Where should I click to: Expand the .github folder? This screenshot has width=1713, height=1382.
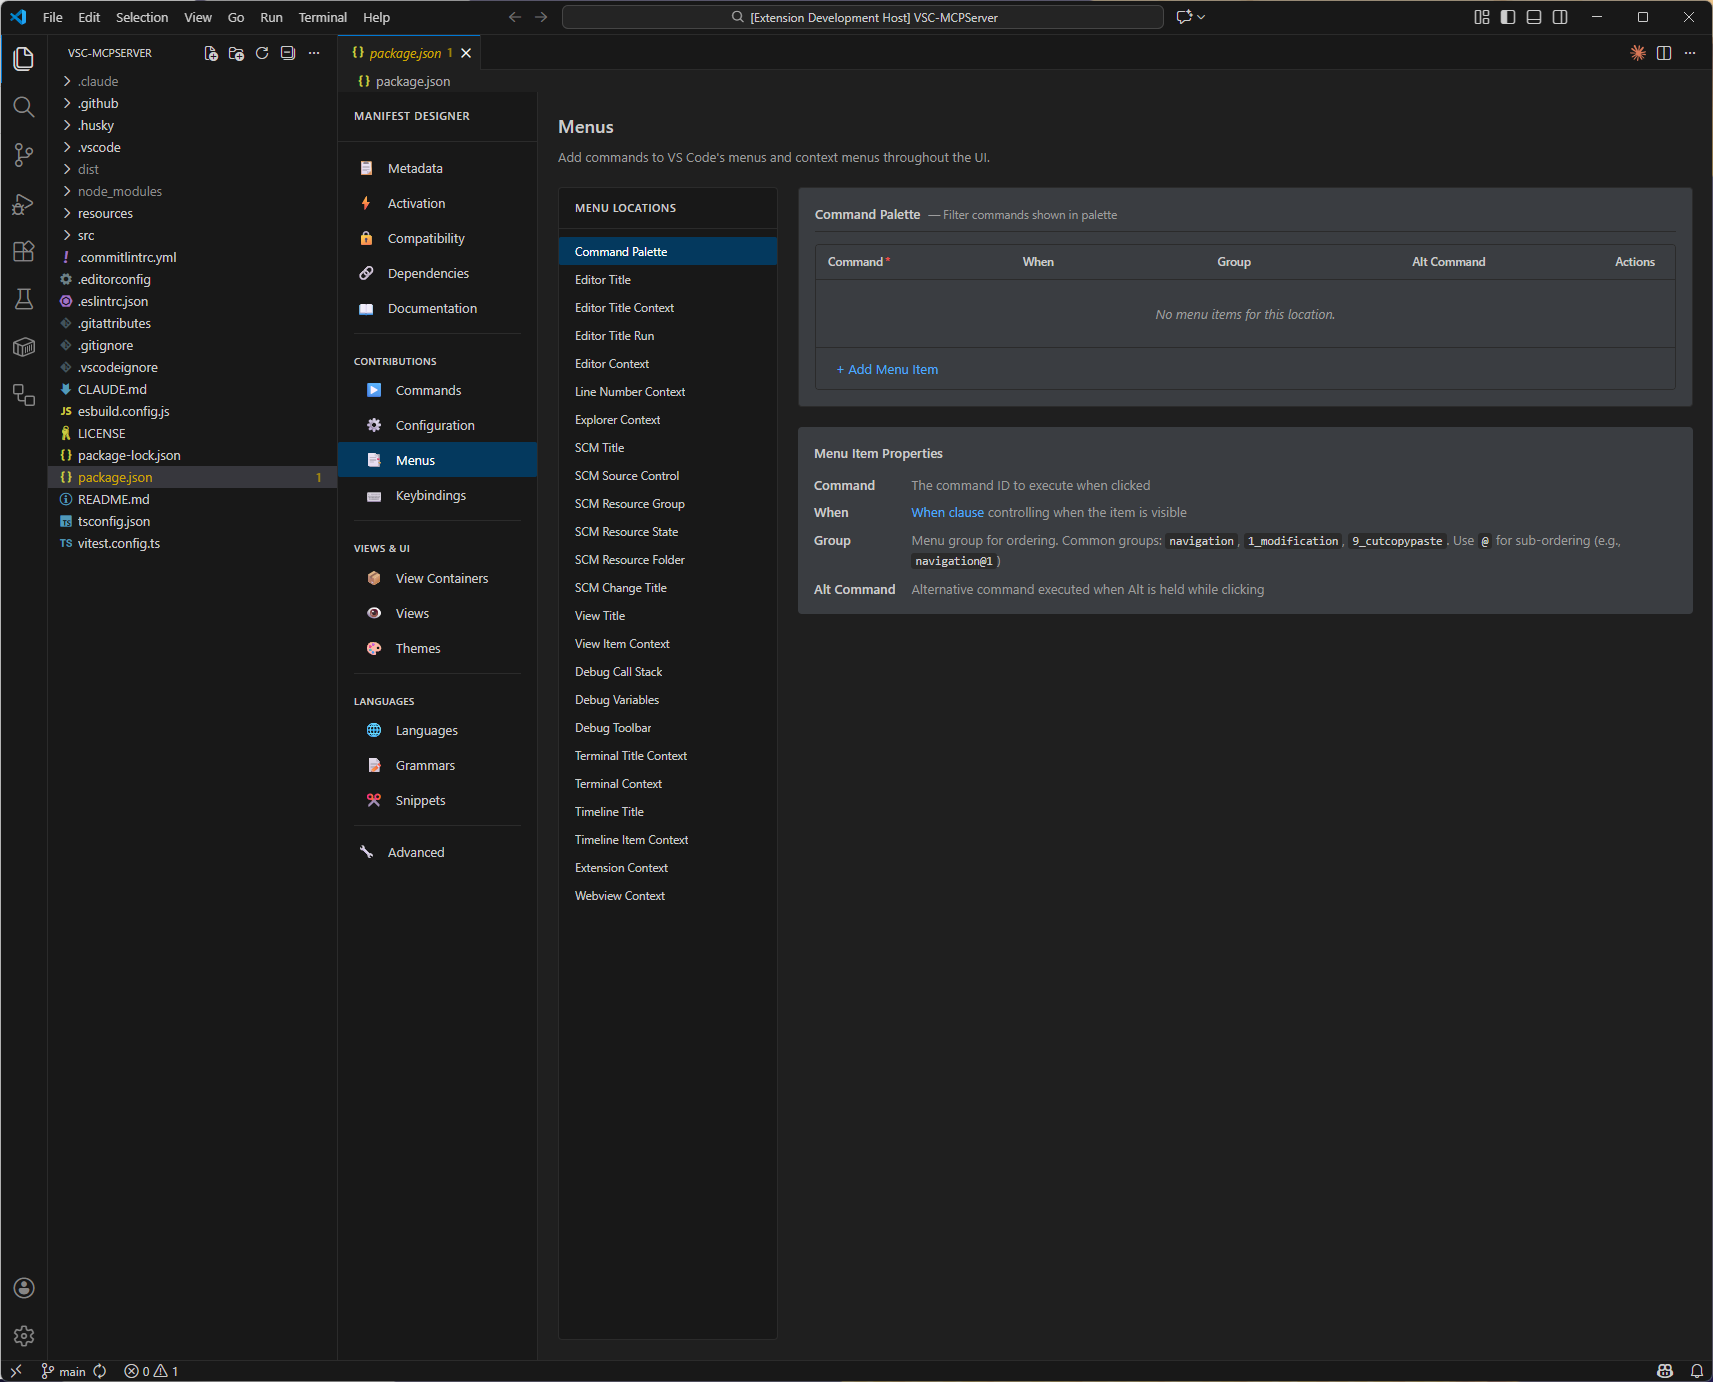(x=192, y=103)
